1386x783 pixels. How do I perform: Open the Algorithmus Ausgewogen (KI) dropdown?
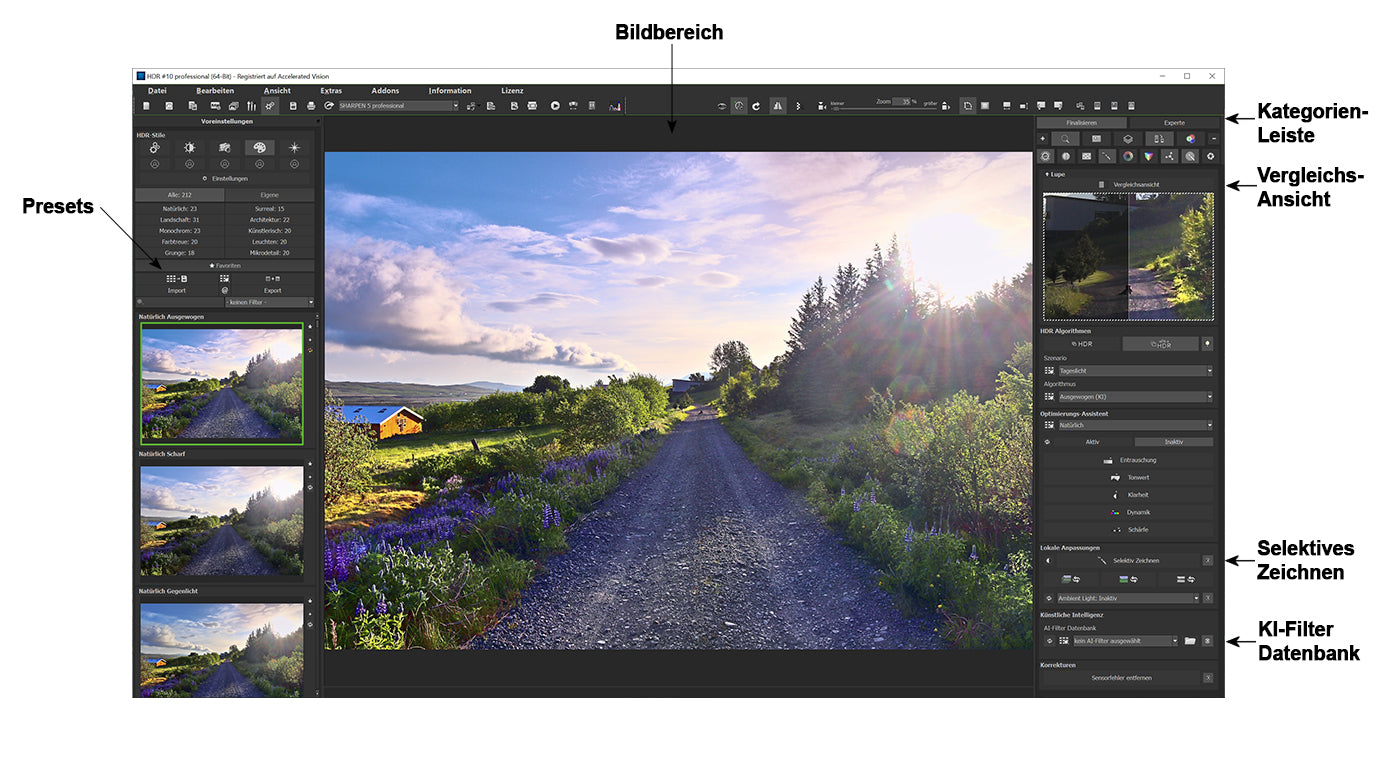coord(1135,397)
